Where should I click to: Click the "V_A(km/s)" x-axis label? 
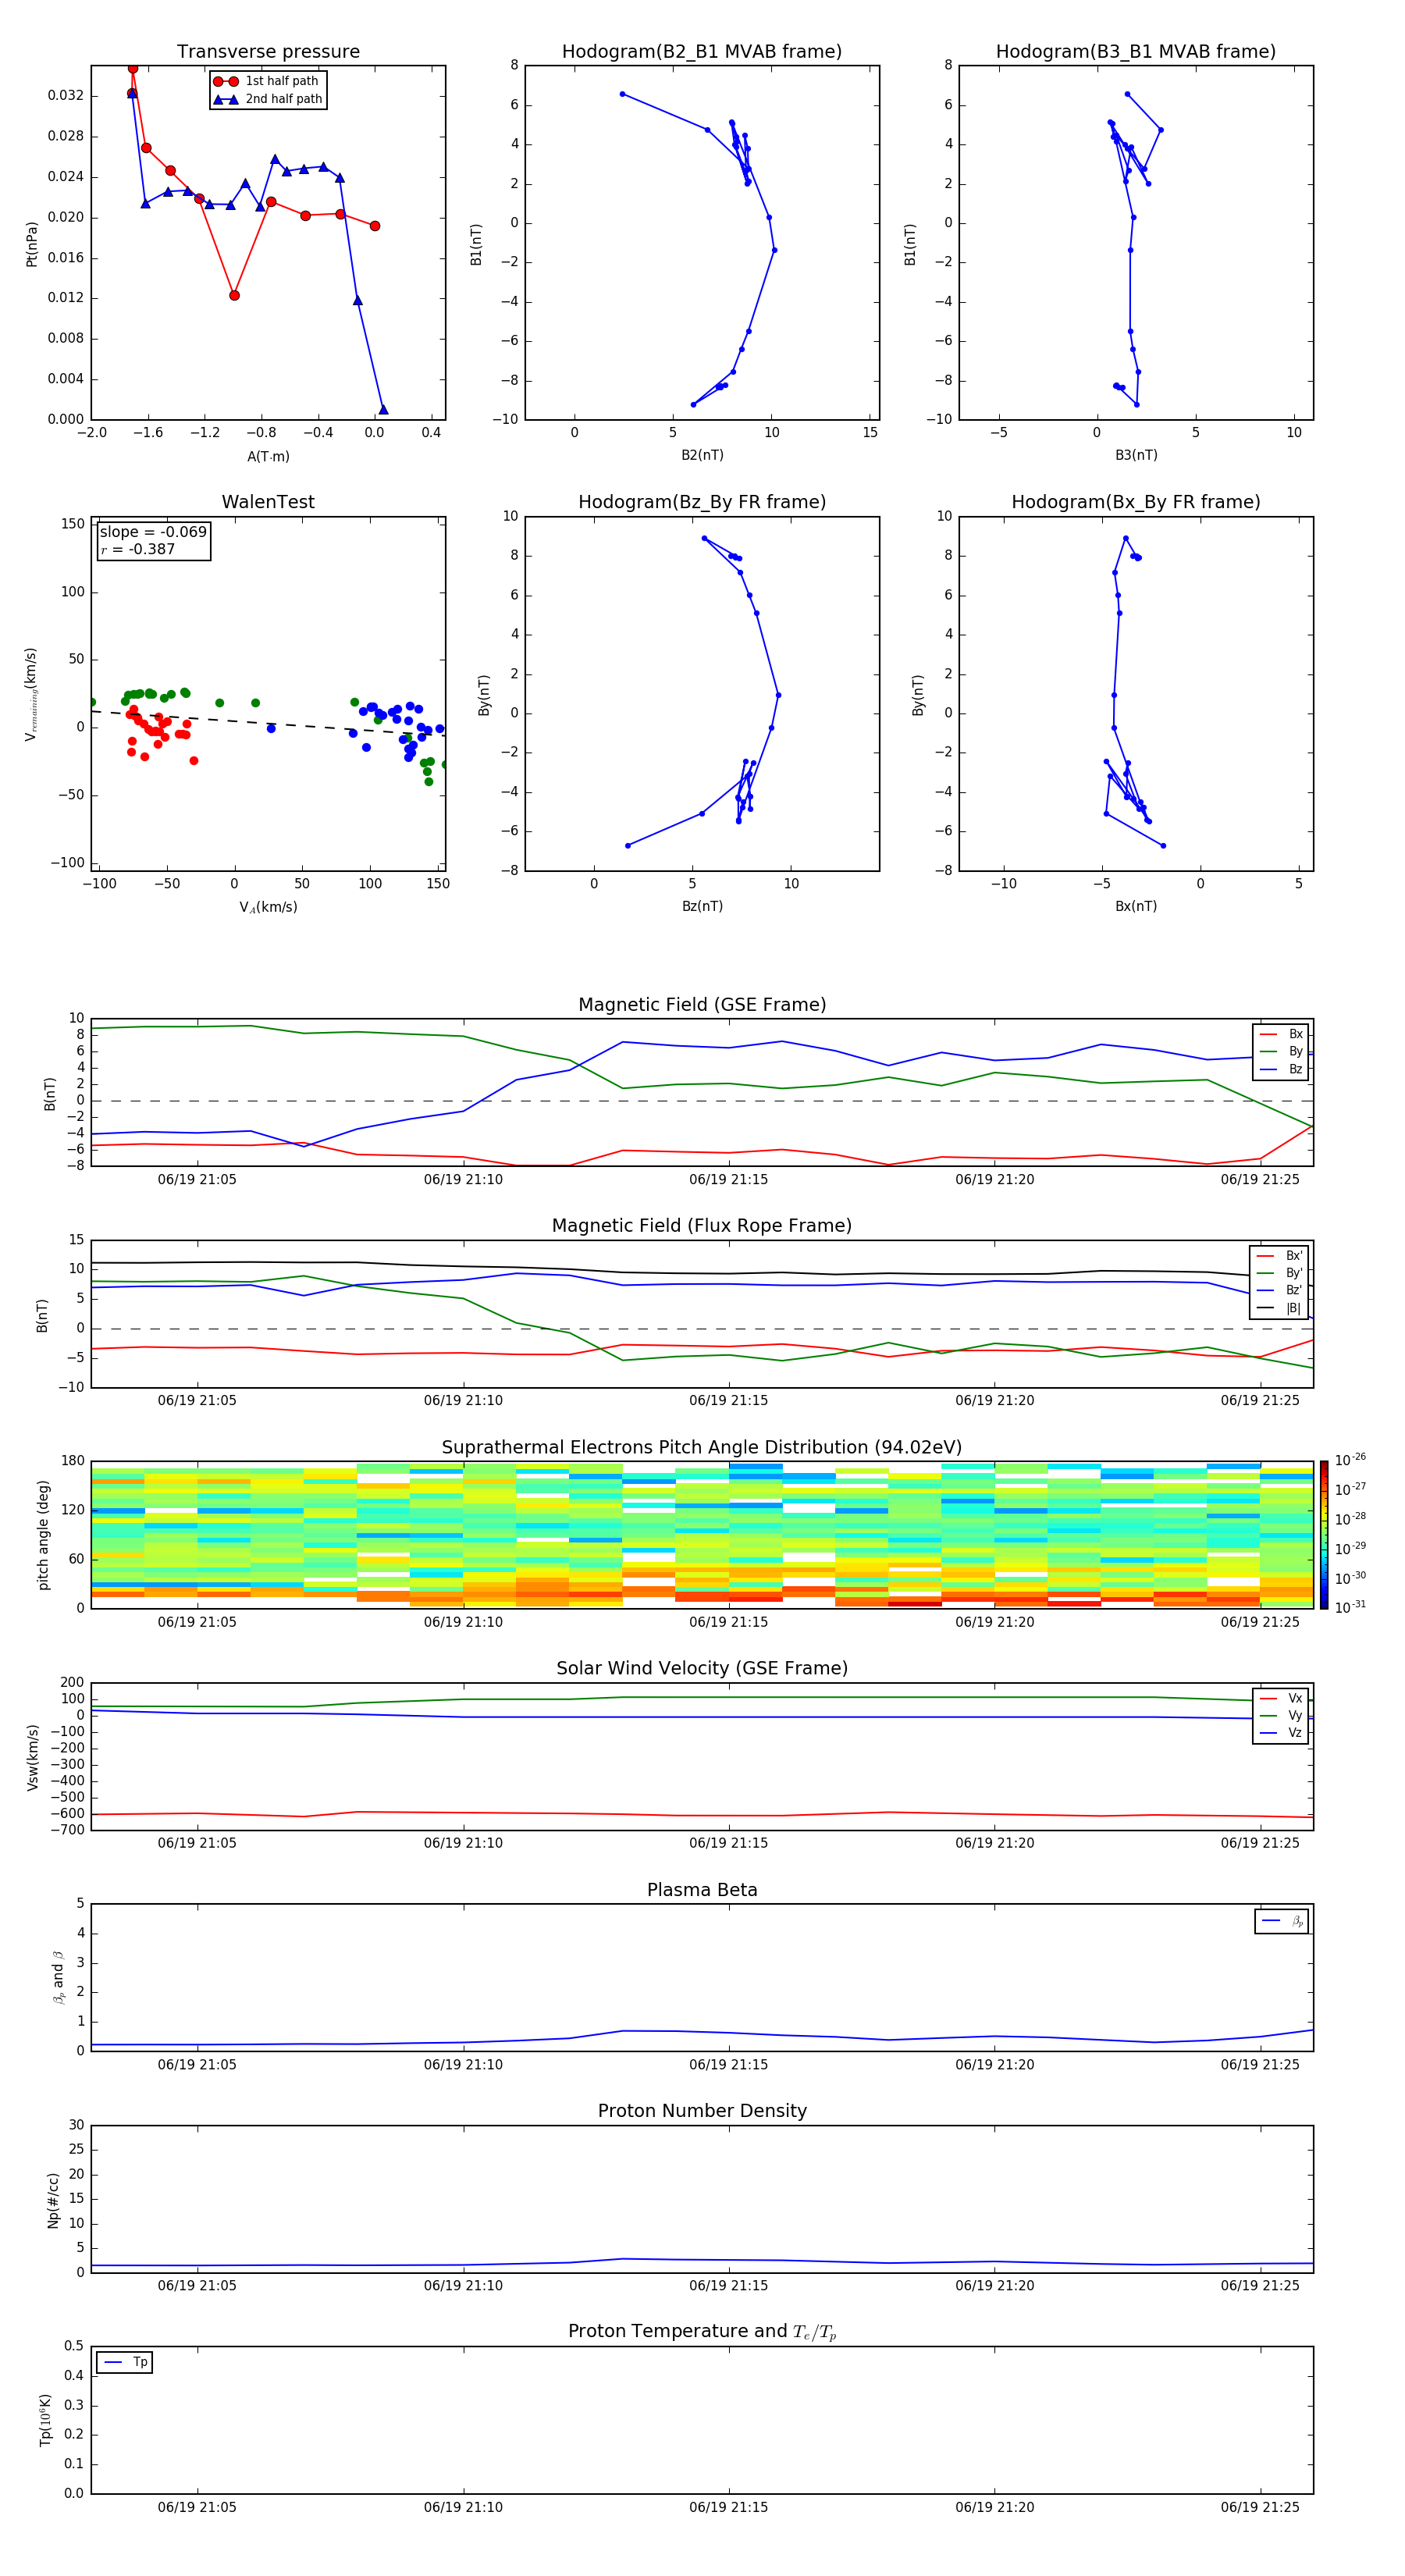click(x=268, y=907)
